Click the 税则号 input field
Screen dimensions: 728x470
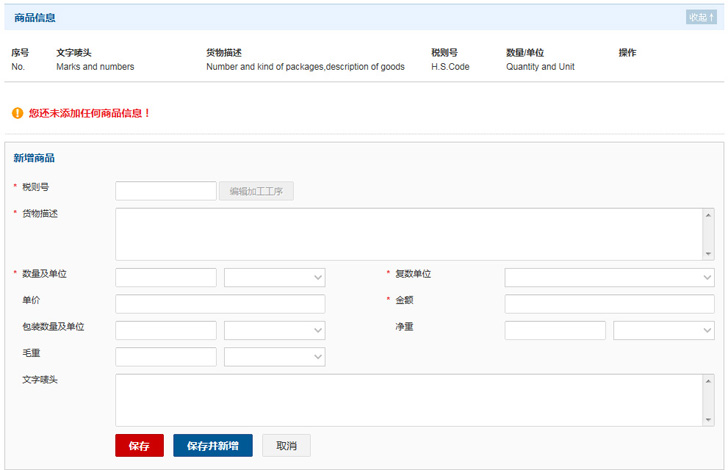(x=166, y=191)
